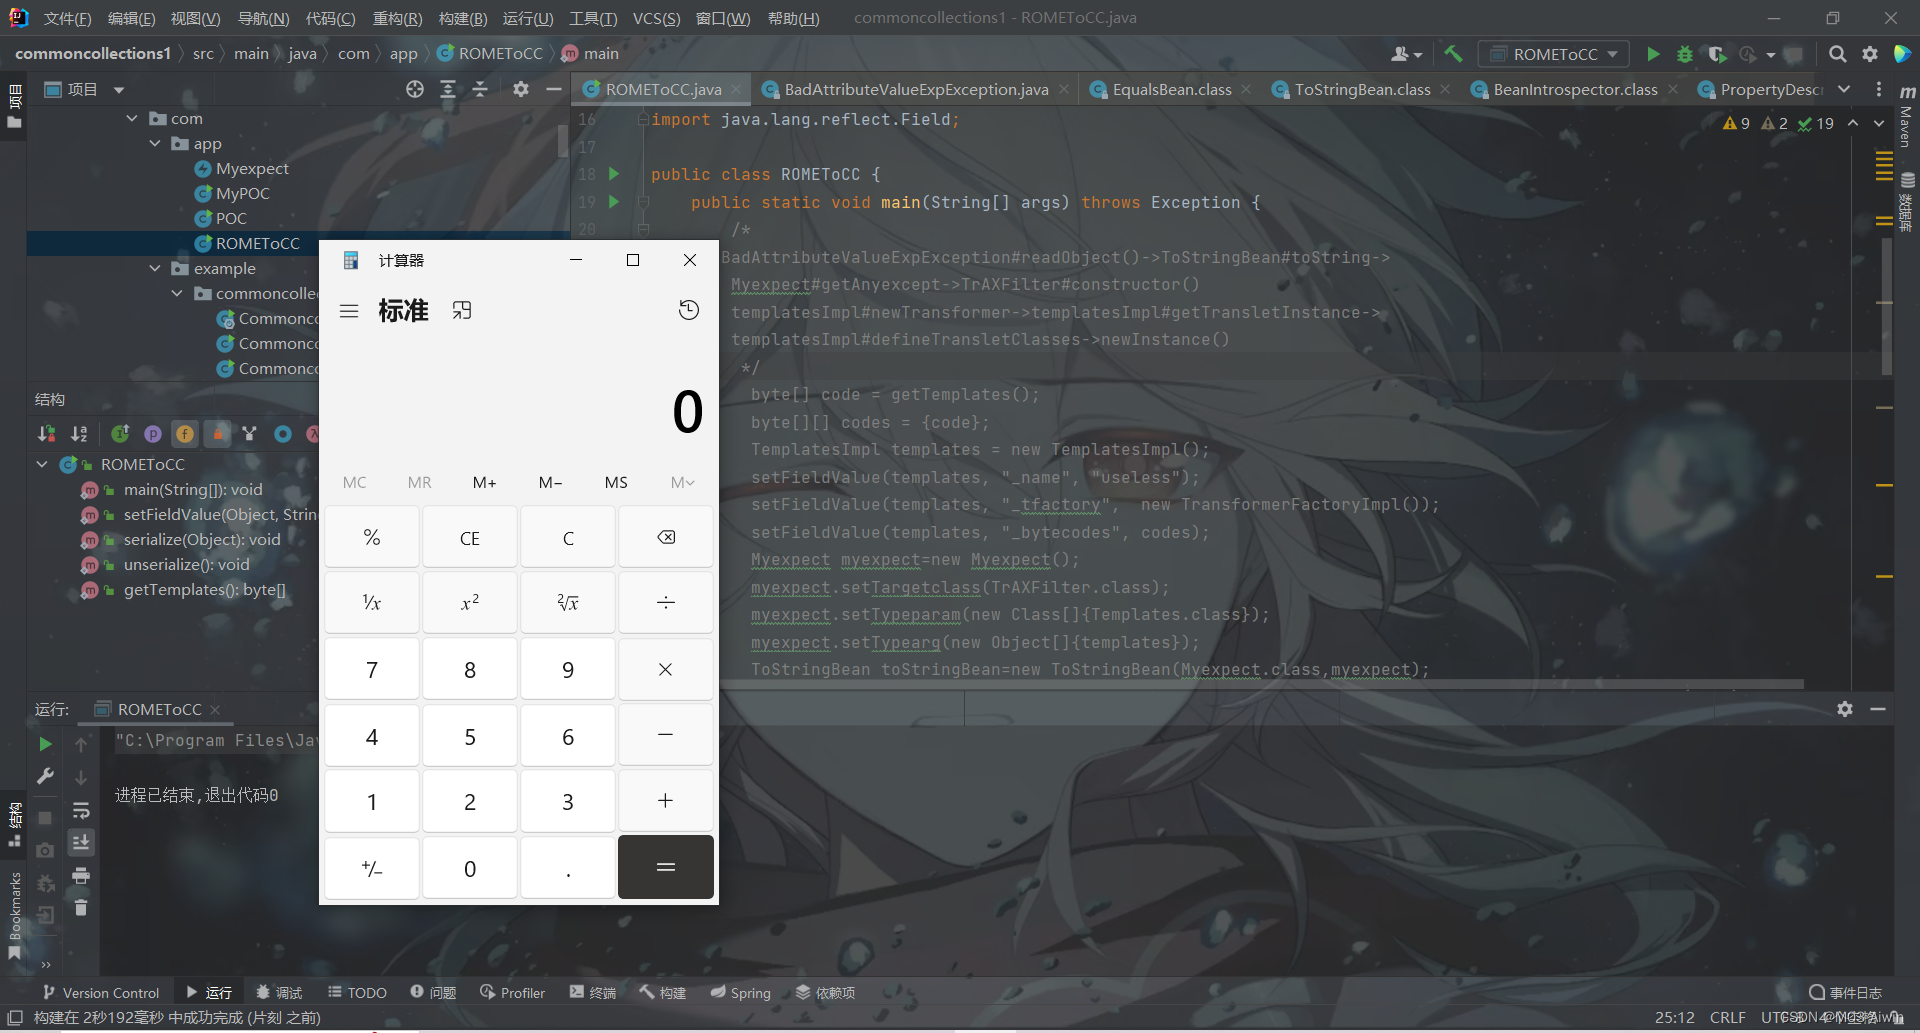Open Search Everywhere magnifier icon
The height and width of the screenshot is (1033, 1920).
click(1837, 54)
